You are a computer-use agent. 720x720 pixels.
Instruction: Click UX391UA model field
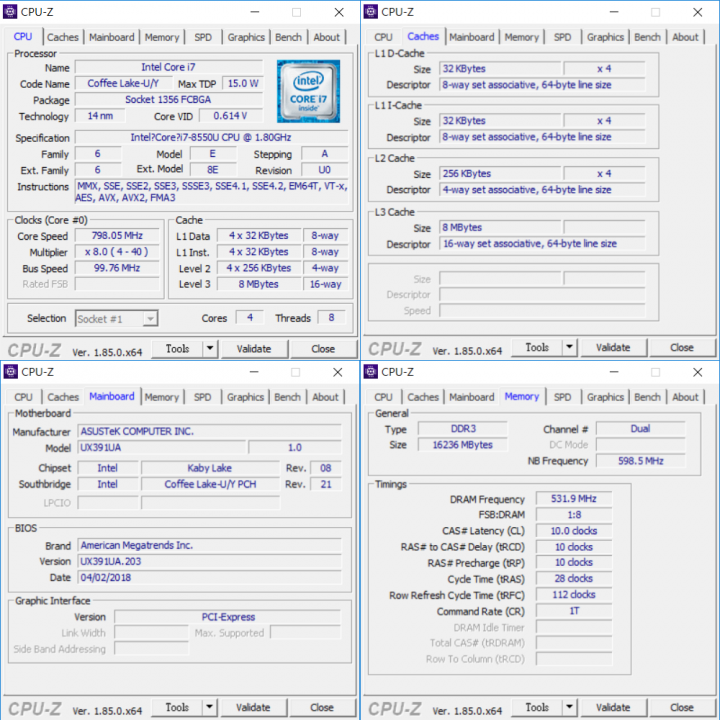[x=162, y=447]
